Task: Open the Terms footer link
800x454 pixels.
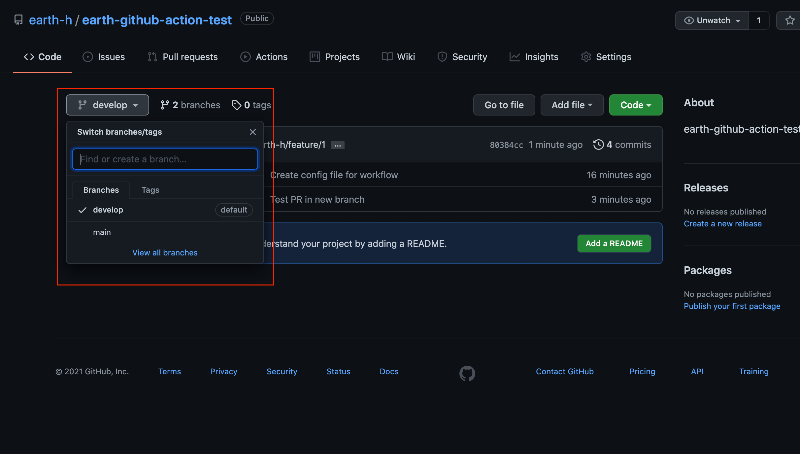Action: click(170, 371)
